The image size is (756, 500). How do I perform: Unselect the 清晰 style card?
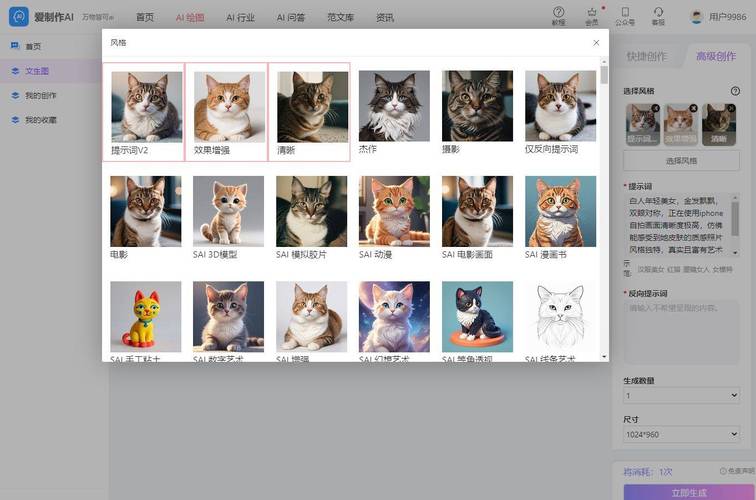coord(310,110)
